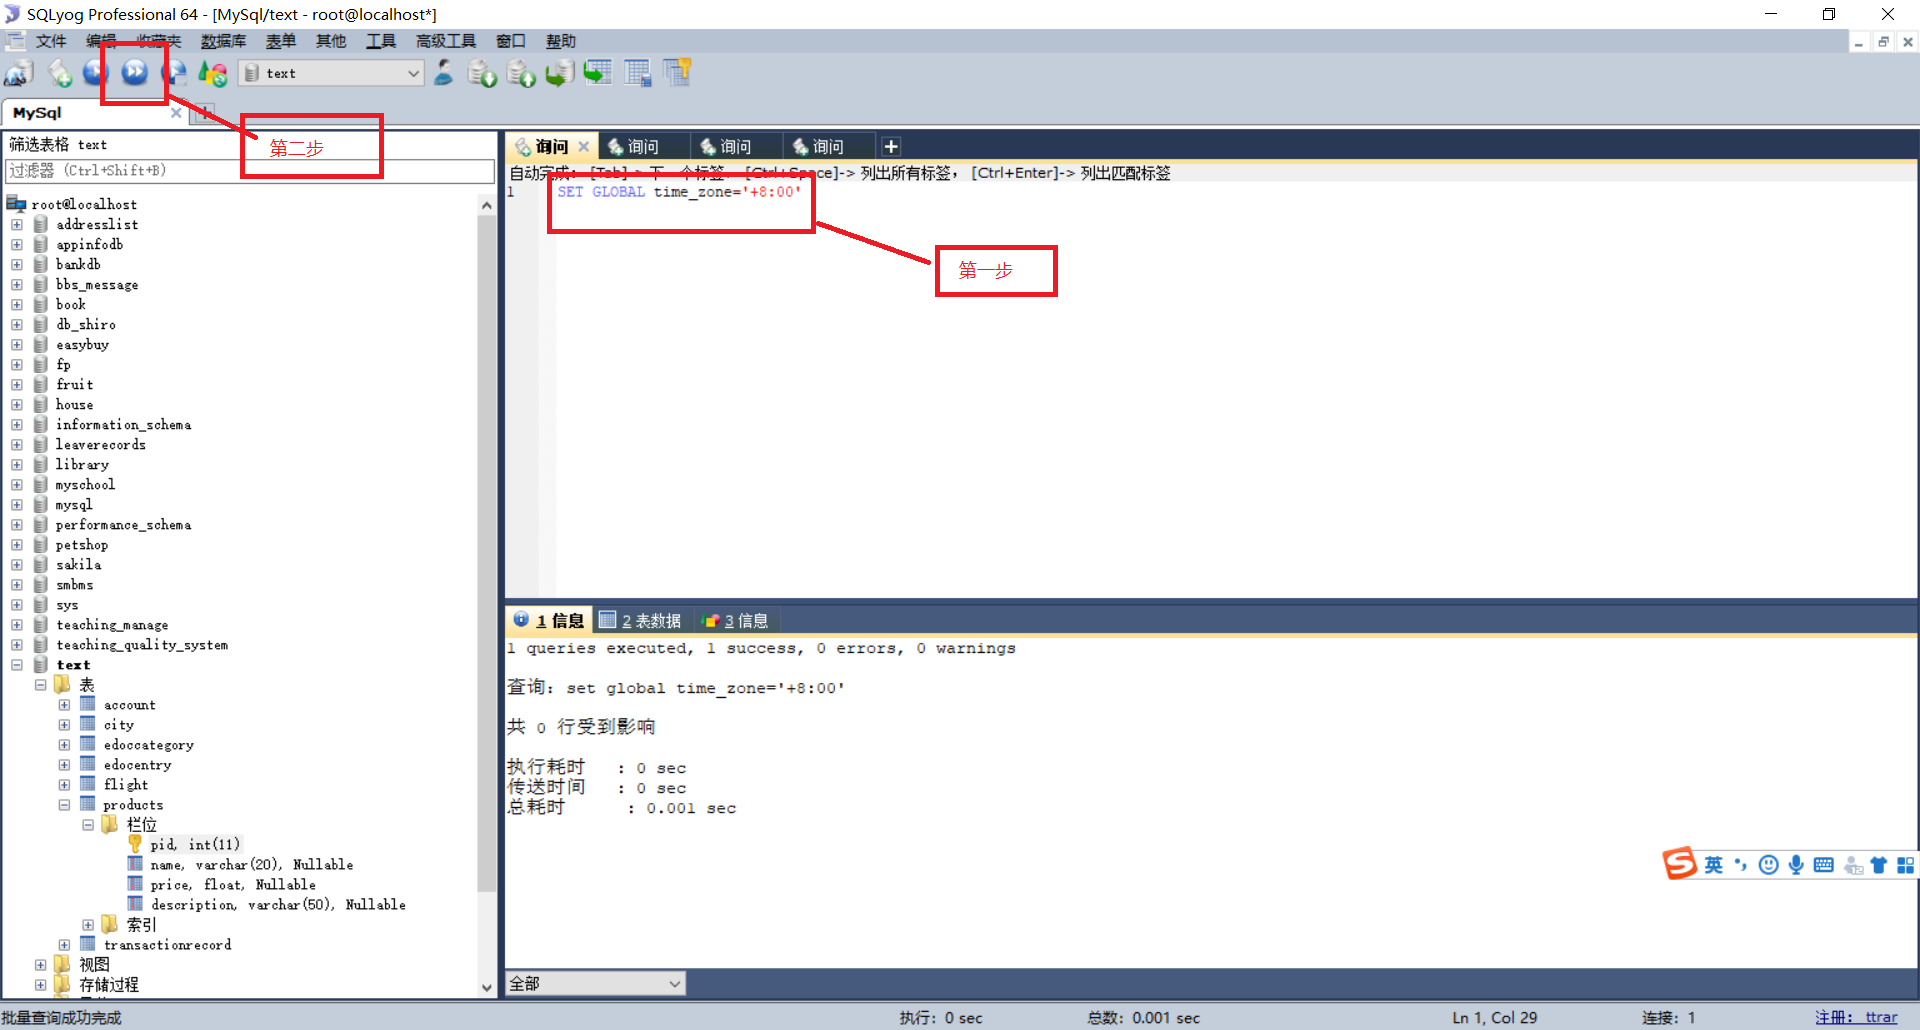Switch to the fourth 询问 query tab
The height and width of the screenshot is (1030, 1920).
pyautogui.click(x=828, y=147)
